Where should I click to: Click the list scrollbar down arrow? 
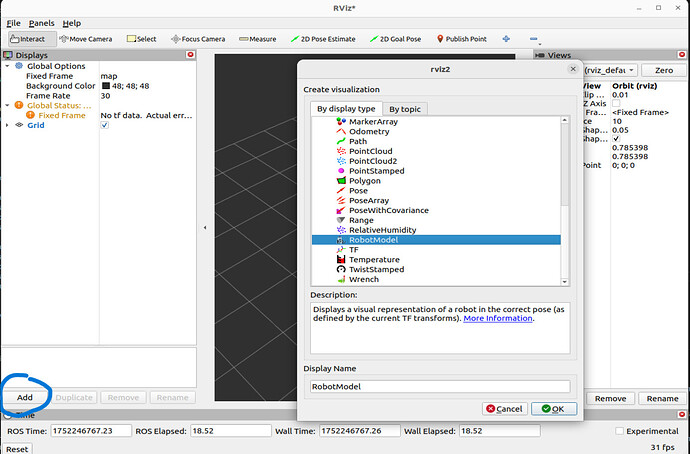click(x=565, y=282)
